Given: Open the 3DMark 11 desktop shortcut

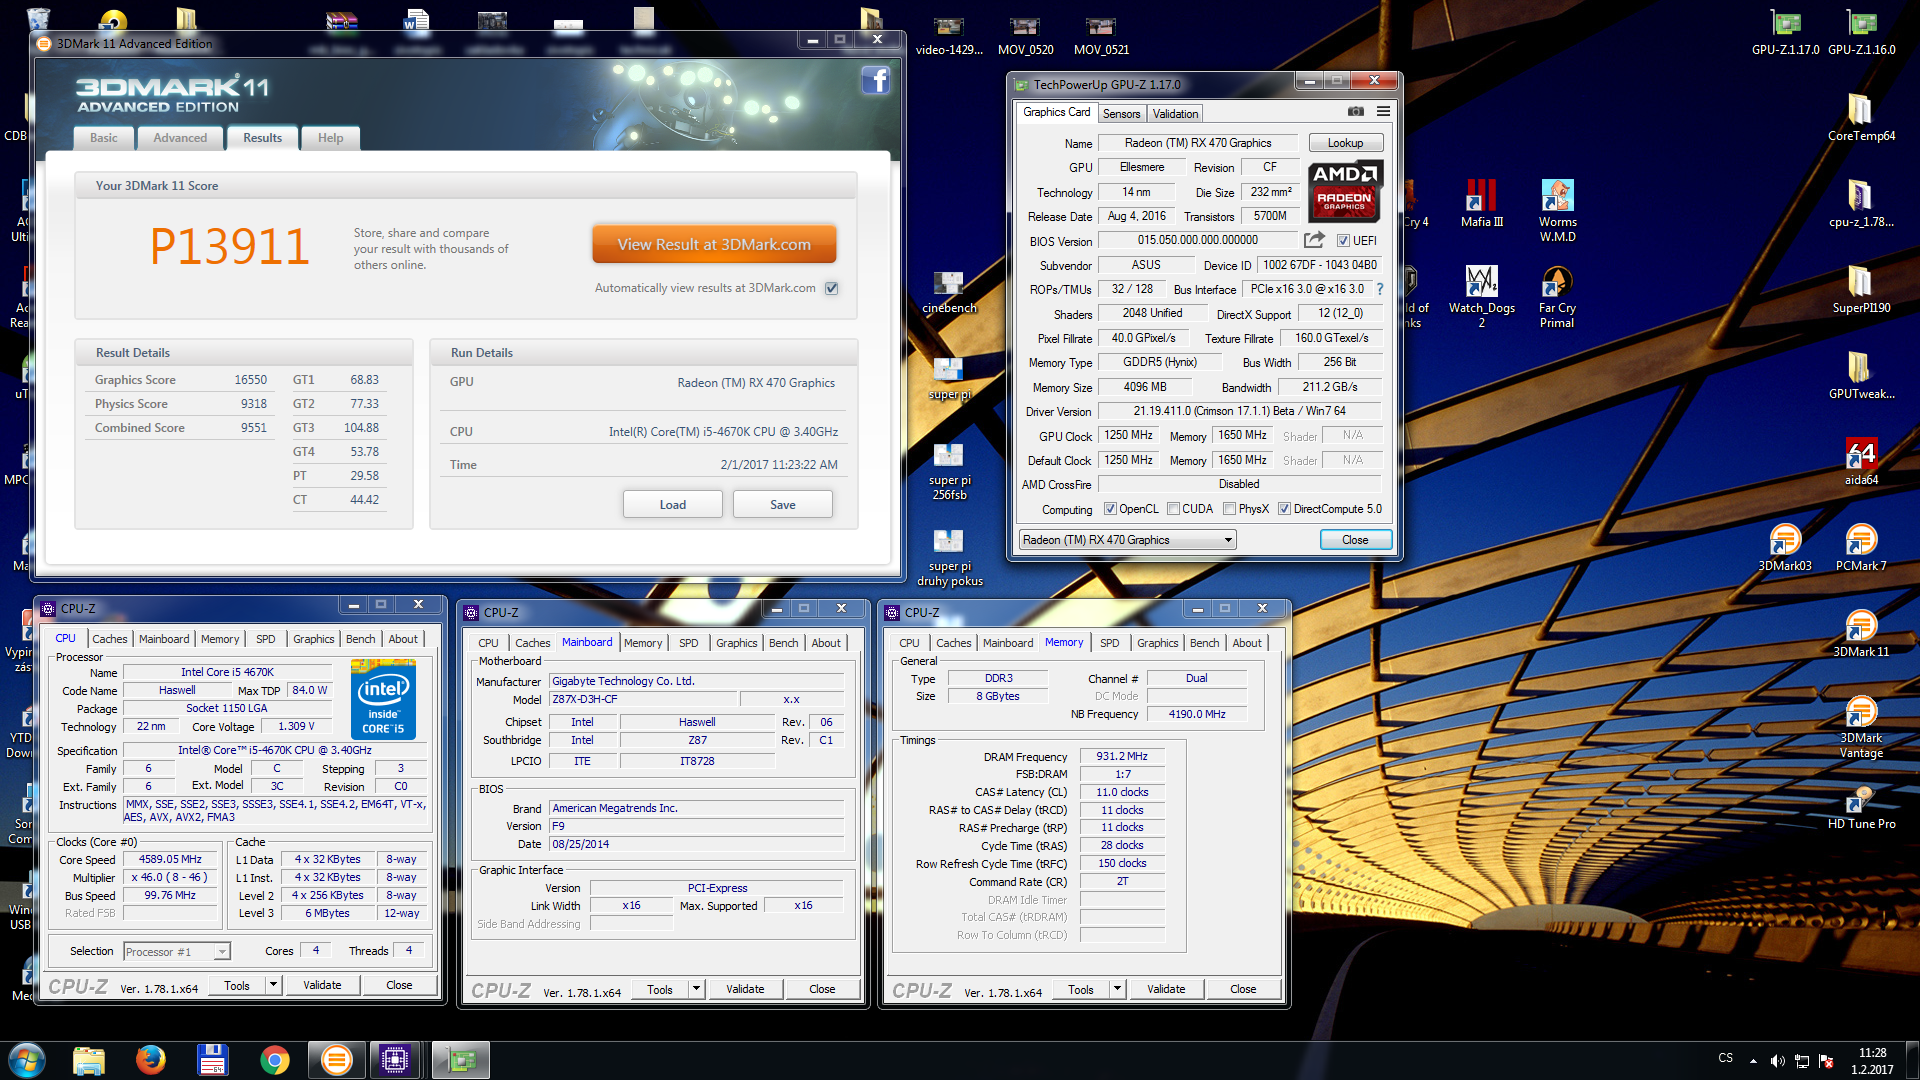Looking at the screenshot, I should [1861, 633].
